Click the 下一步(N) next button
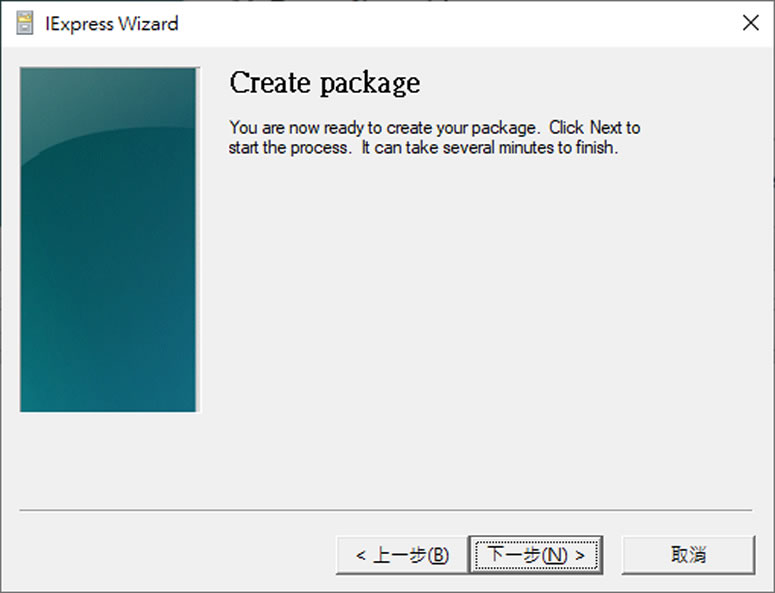This screenshot has height=593, width=775. point(536,555)
